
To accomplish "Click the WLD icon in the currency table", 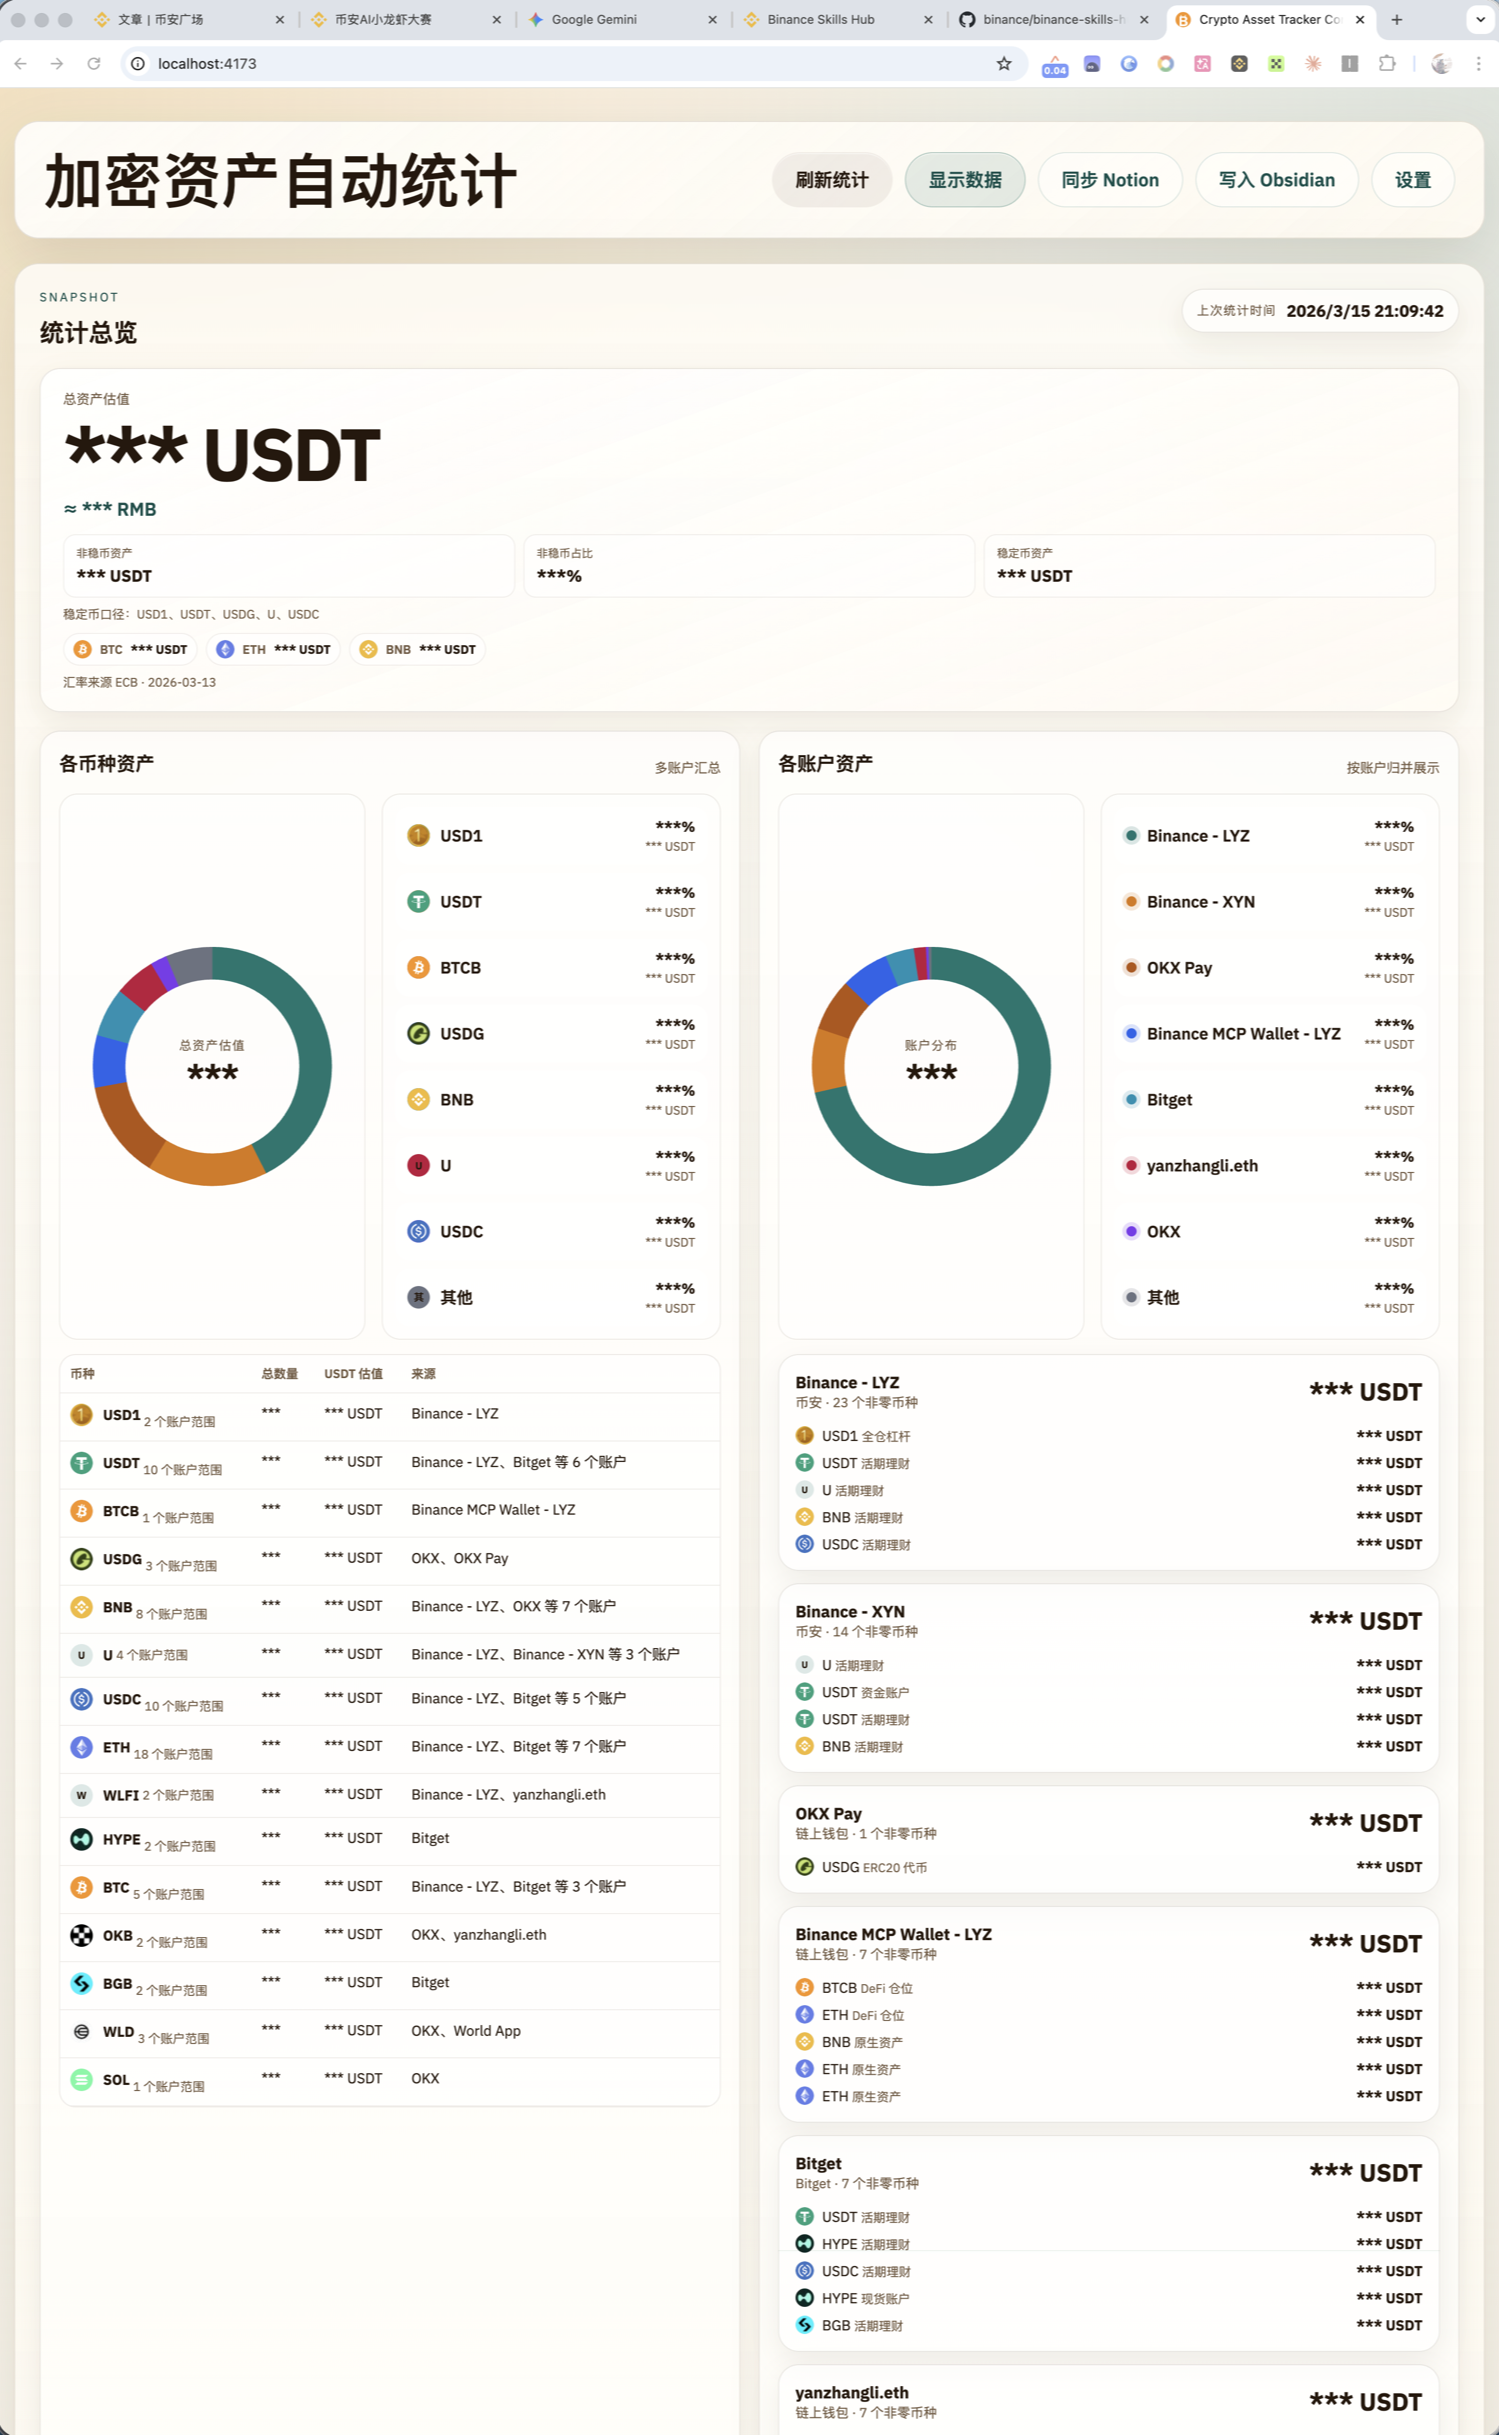I will tap(82, 2031).
